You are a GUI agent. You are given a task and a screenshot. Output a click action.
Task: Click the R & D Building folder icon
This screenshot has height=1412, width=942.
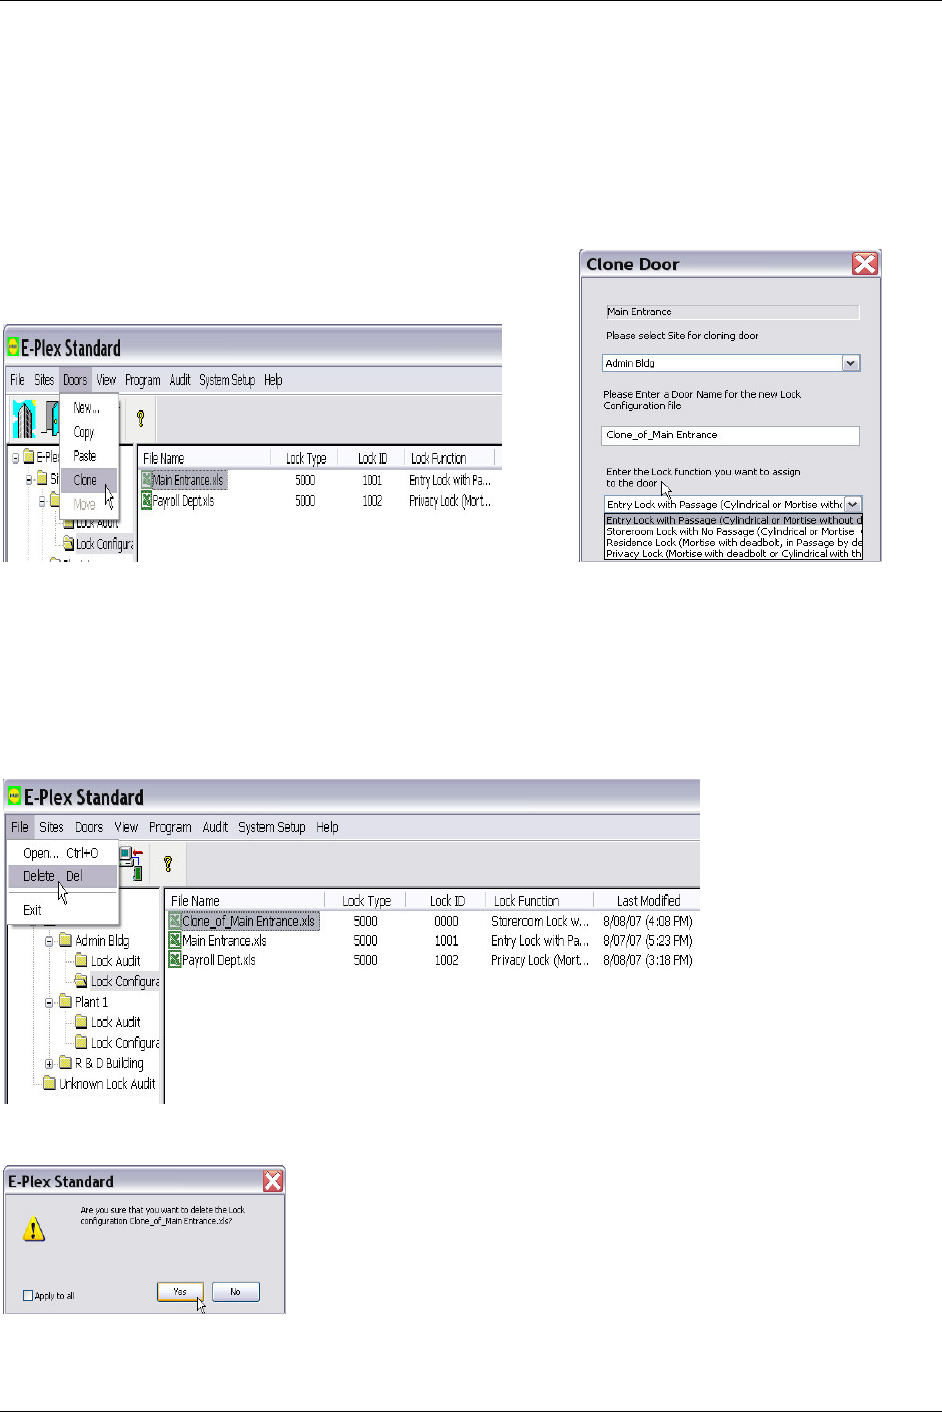click(65, 1063)
